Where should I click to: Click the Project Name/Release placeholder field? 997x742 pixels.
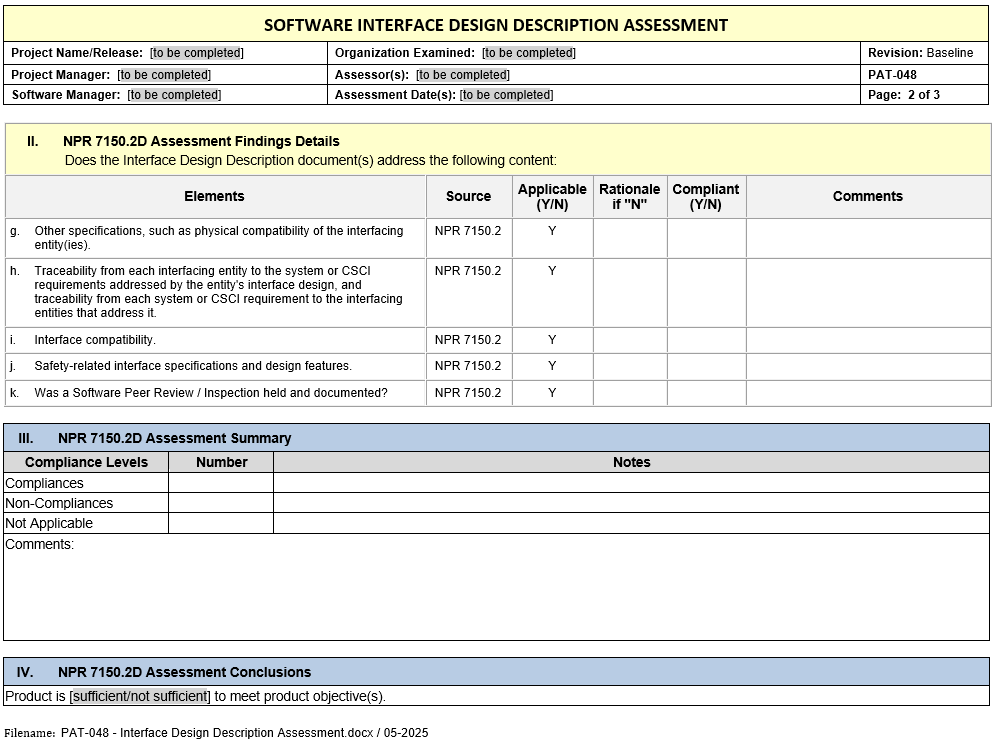196,53
